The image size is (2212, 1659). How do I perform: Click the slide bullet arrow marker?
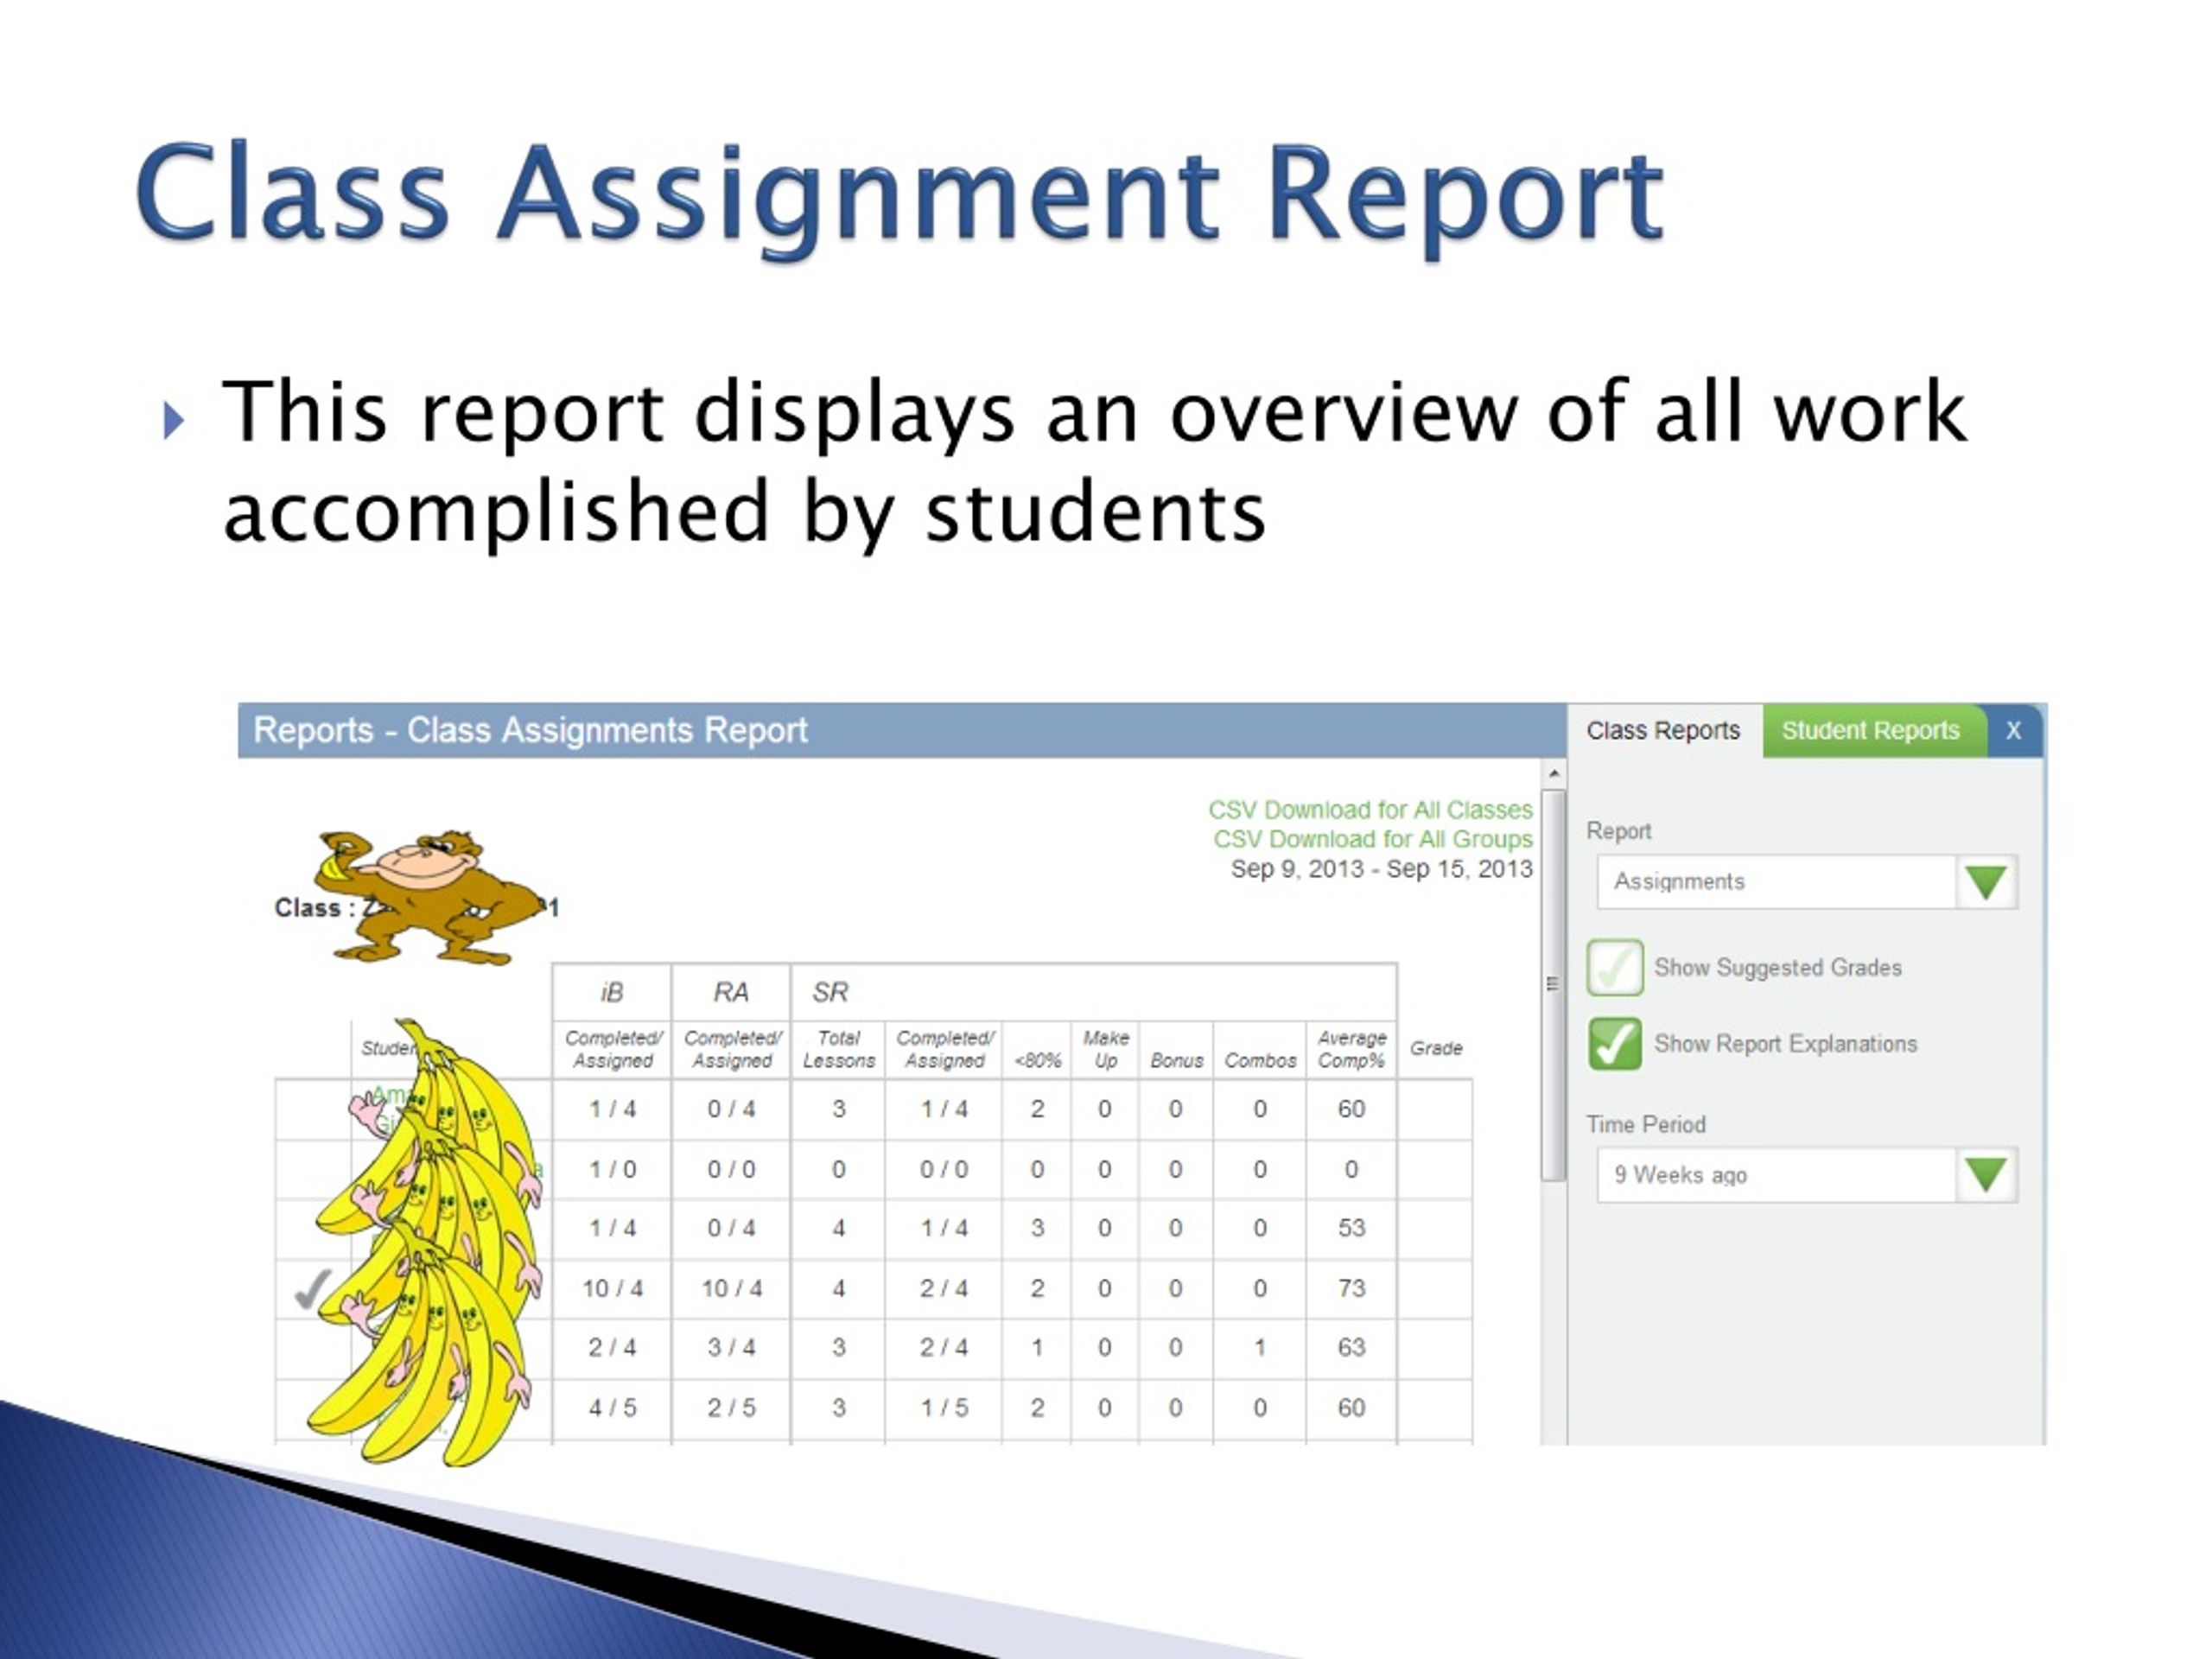[174, 420]
